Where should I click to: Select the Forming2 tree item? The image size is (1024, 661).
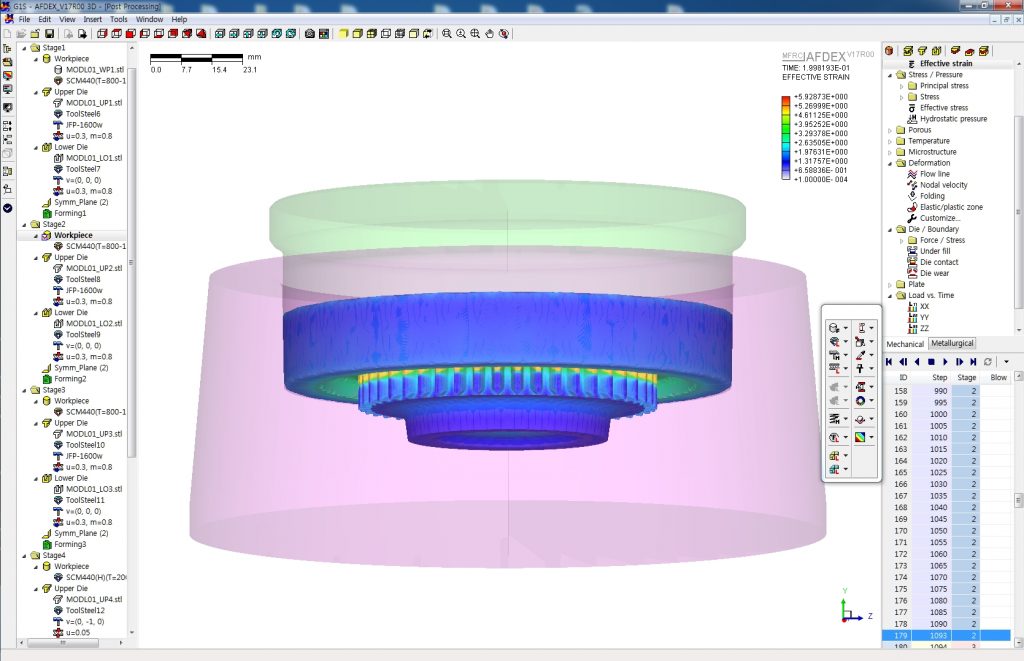(x=70, y=379)
